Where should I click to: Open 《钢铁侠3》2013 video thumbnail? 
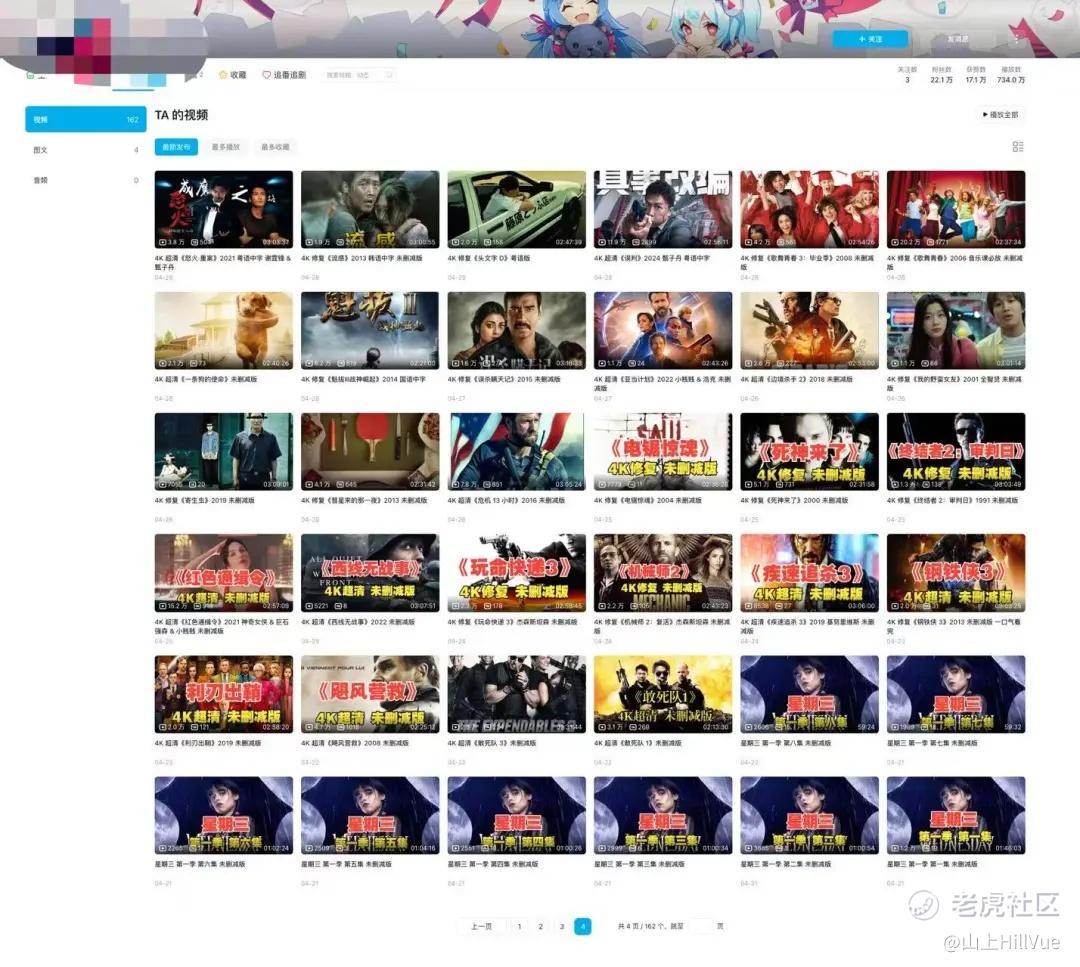(x=956, y=573)
